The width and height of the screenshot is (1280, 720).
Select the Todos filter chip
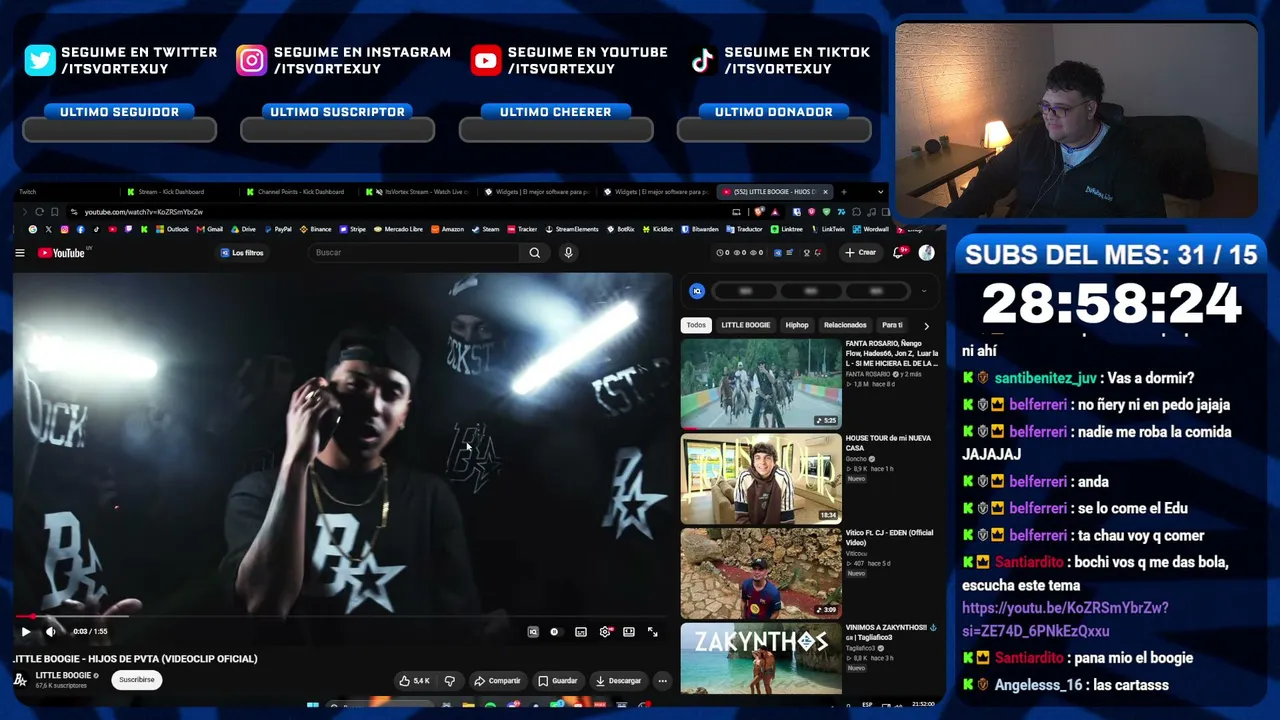tap(696, 325)
